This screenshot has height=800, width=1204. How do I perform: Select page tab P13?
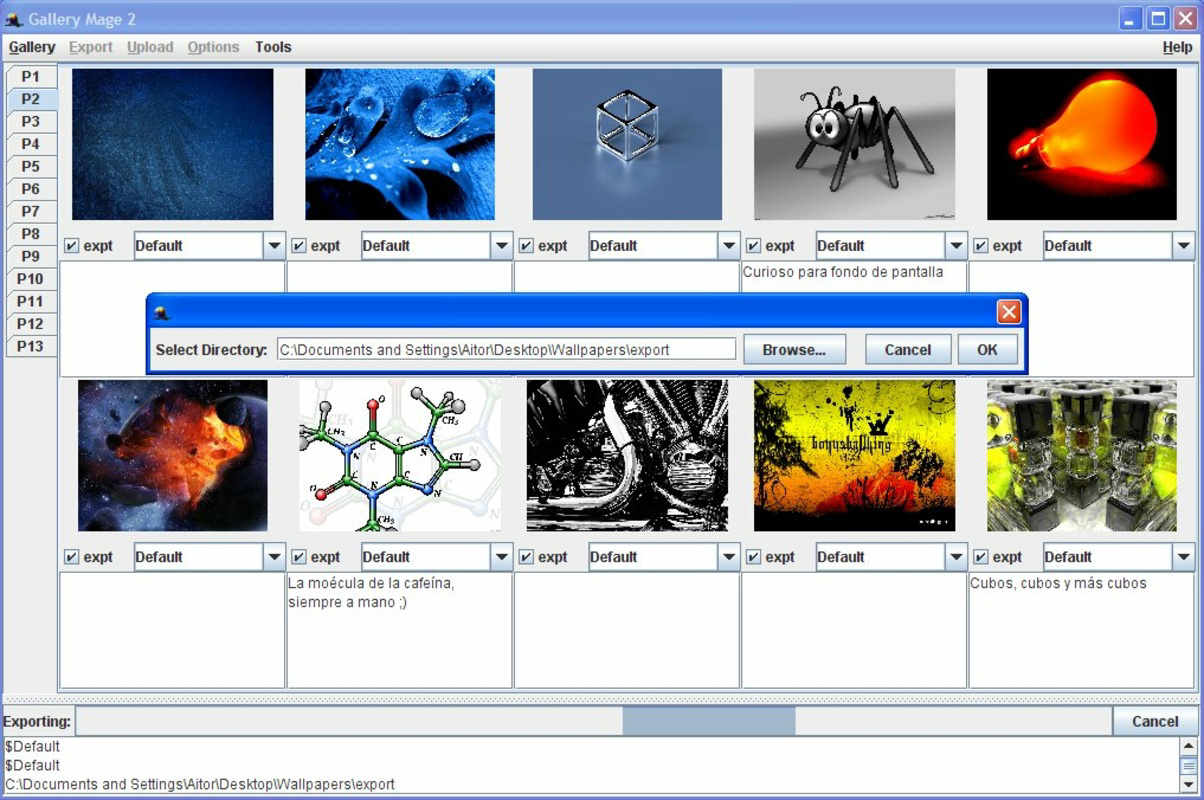31,346
